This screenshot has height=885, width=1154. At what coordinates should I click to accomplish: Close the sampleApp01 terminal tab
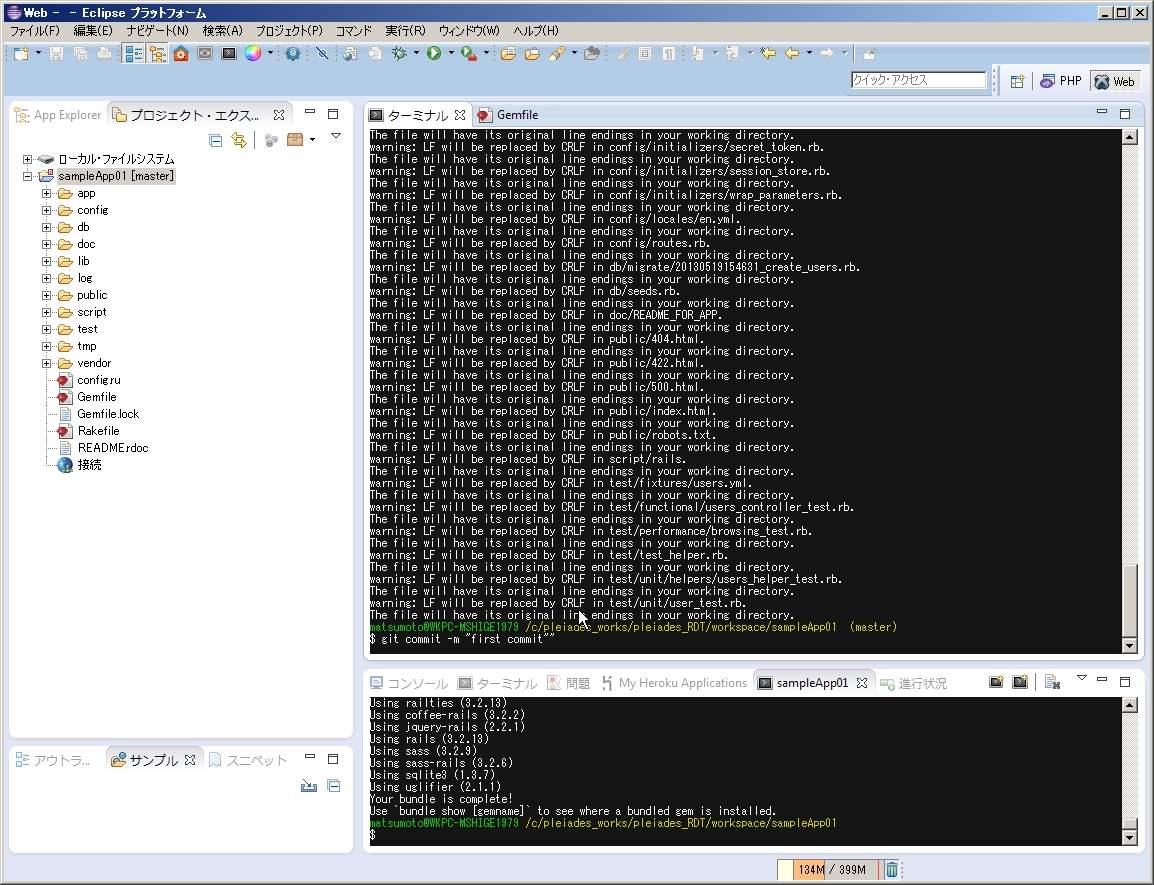pyautogui.click(x=862, y=683)
